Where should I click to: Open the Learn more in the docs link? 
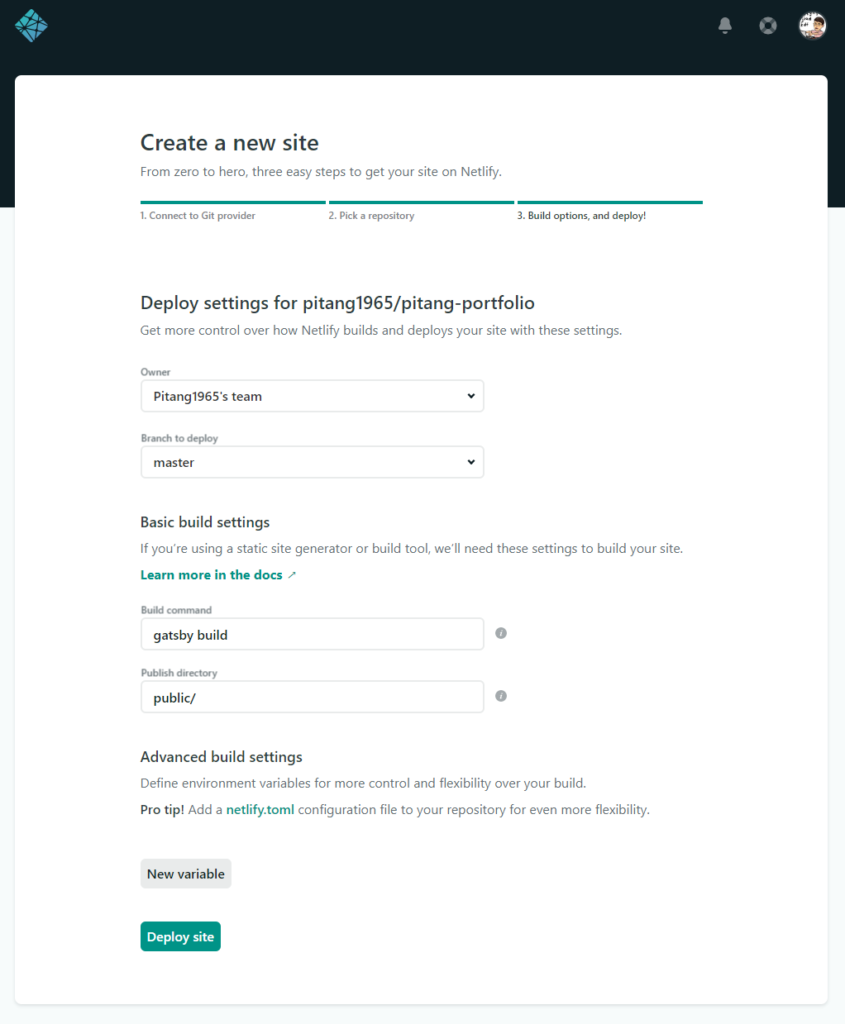pyautogui.click(x=211, y=575)
